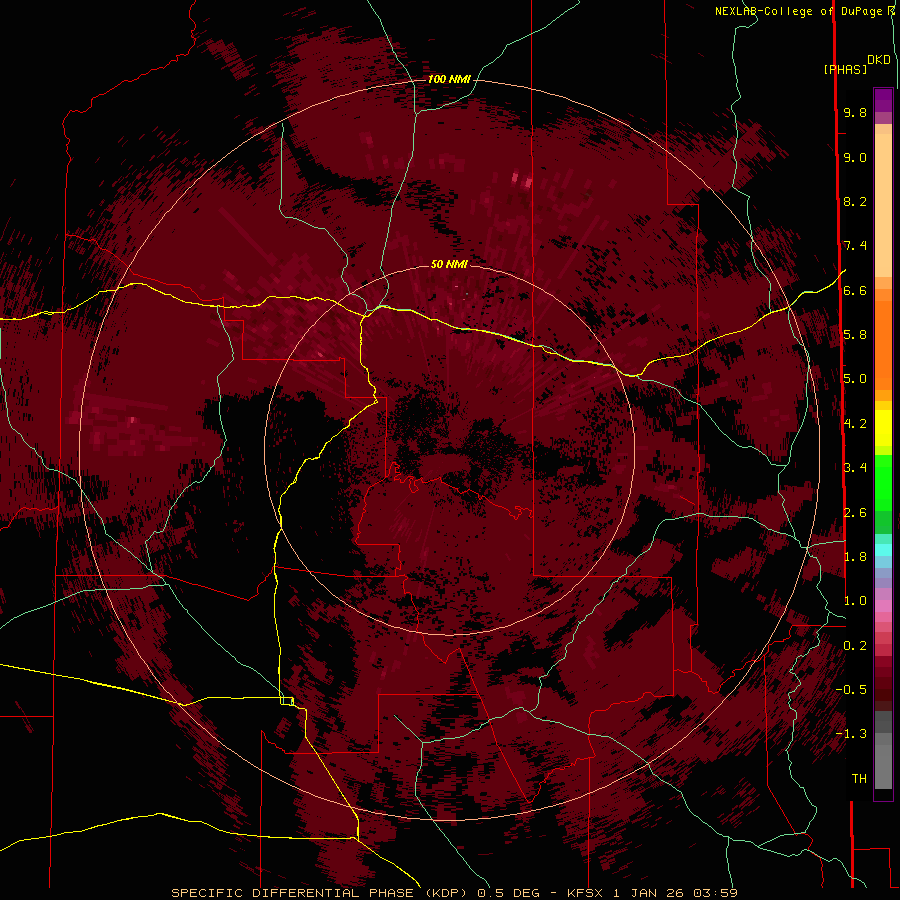This screenshot has width=900, height=900.
Task: Click the 5.0 value on the color scale
Action: click(855, 379)
